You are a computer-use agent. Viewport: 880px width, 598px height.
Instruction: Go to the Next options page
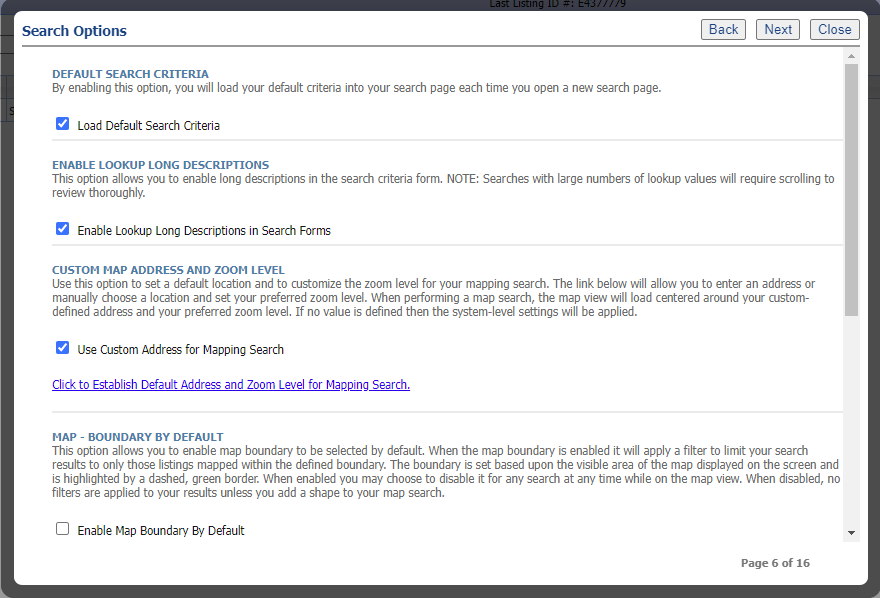pyautogui.click(x=778, y=30)
